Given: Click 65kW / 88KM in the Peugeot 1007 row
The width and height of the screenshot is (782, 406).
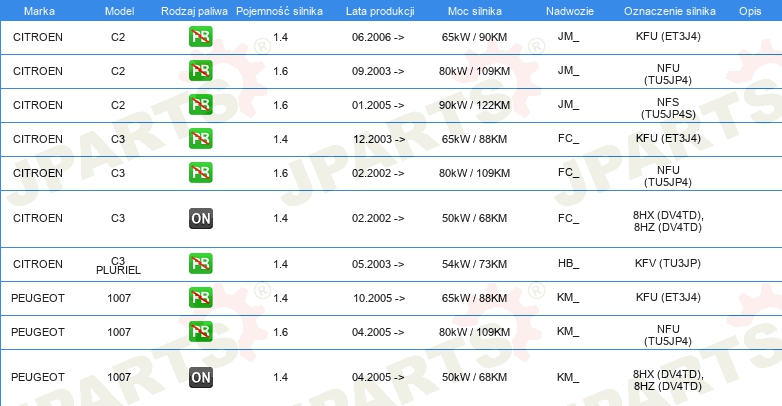Looking at the screenshot, I should (474, 298).
